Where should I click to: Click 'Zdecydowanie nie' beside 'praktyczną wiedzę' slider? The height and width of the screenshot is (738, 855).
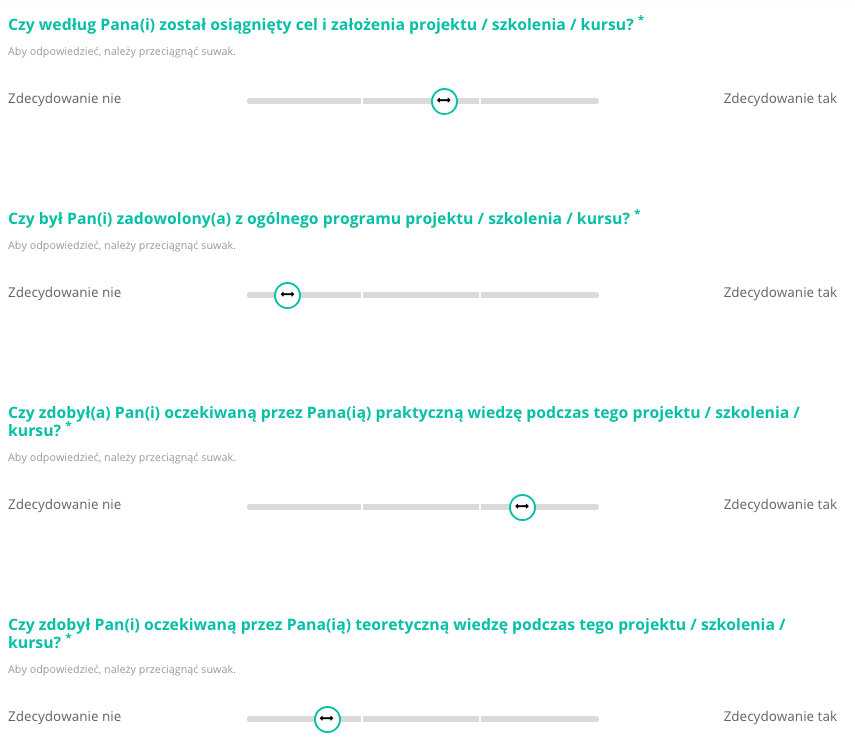coord(64,505)
